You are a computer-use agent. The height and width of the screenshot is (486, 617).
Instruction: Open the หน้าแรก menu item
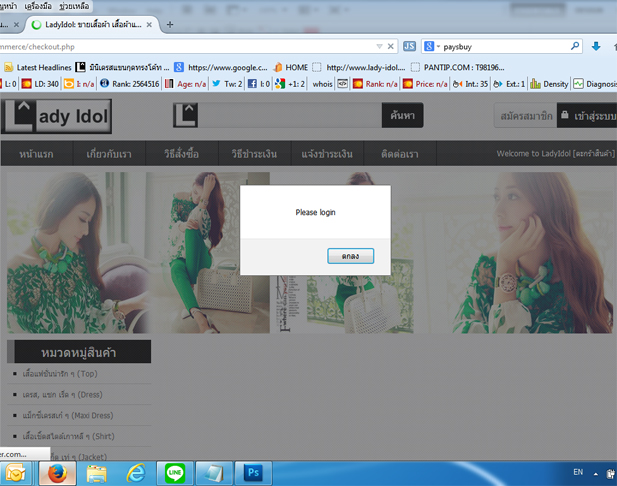[37, 153]
